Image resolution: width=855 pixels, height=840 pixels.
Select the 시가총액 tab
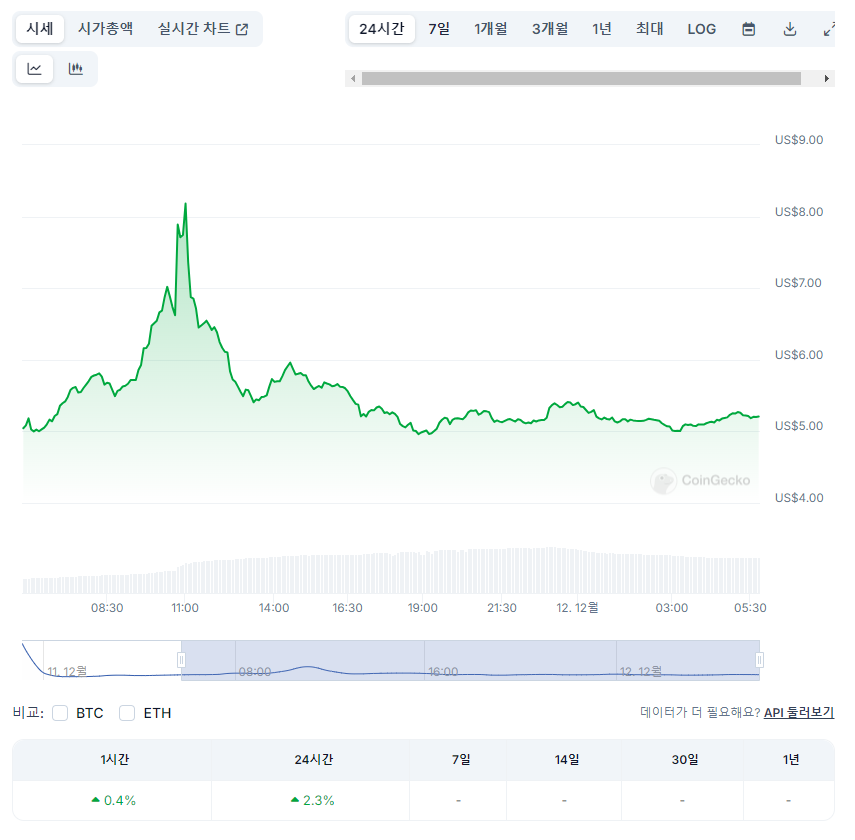coord(105,29)
